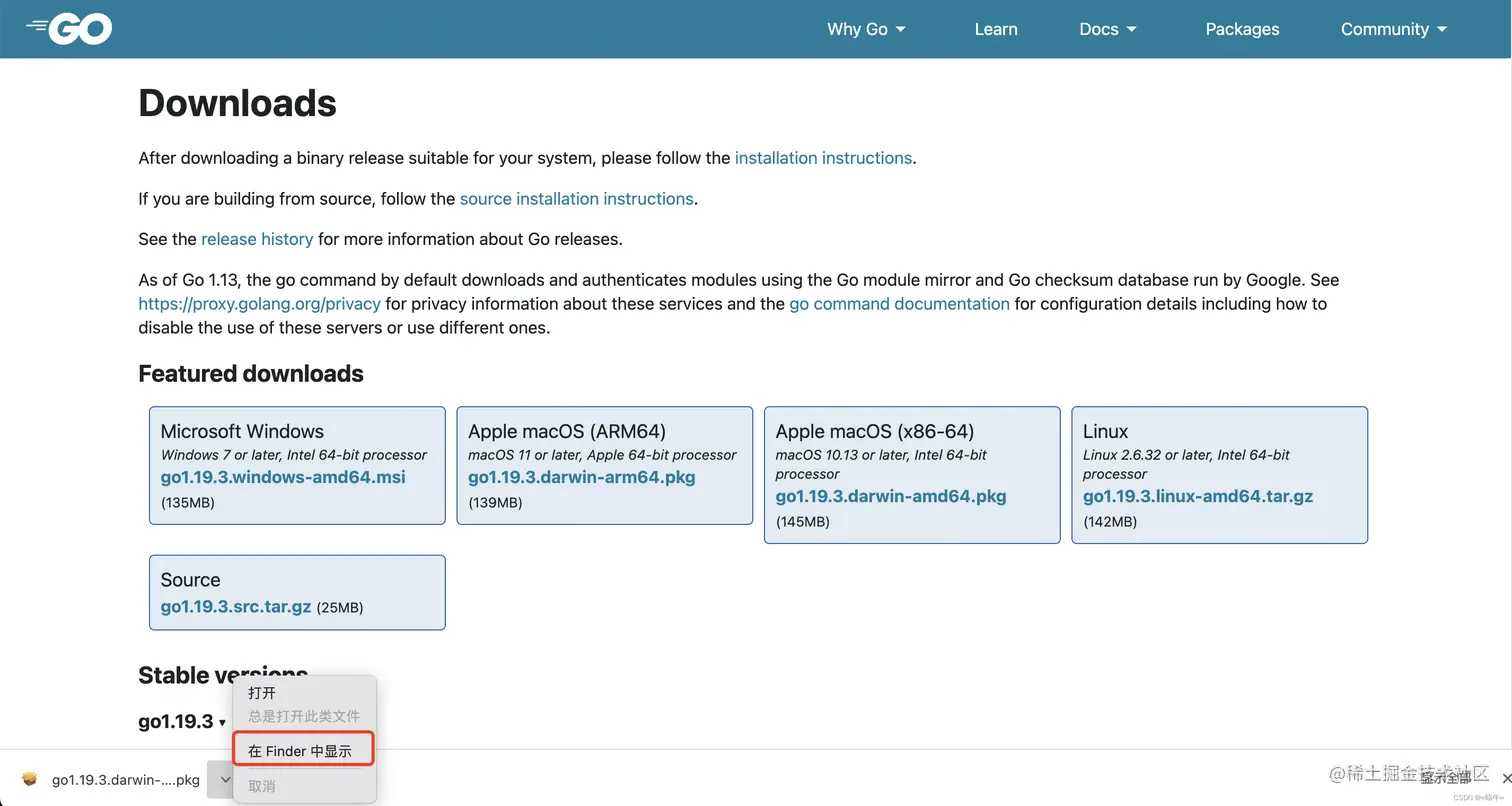Click the Apple macOS (ARM64) card title
The image size is (1512, 806).
click(567, 431)
